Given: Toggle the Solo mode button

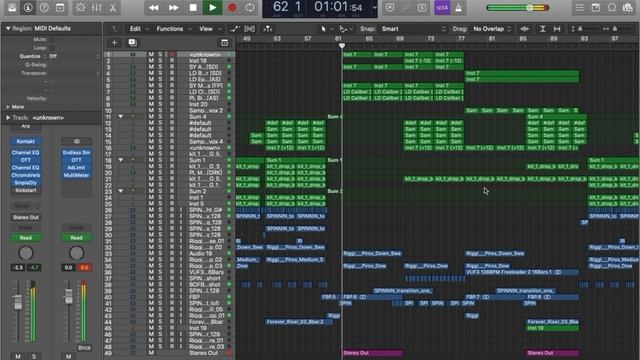Looking at the screenshot, I should tap(422, 8).
